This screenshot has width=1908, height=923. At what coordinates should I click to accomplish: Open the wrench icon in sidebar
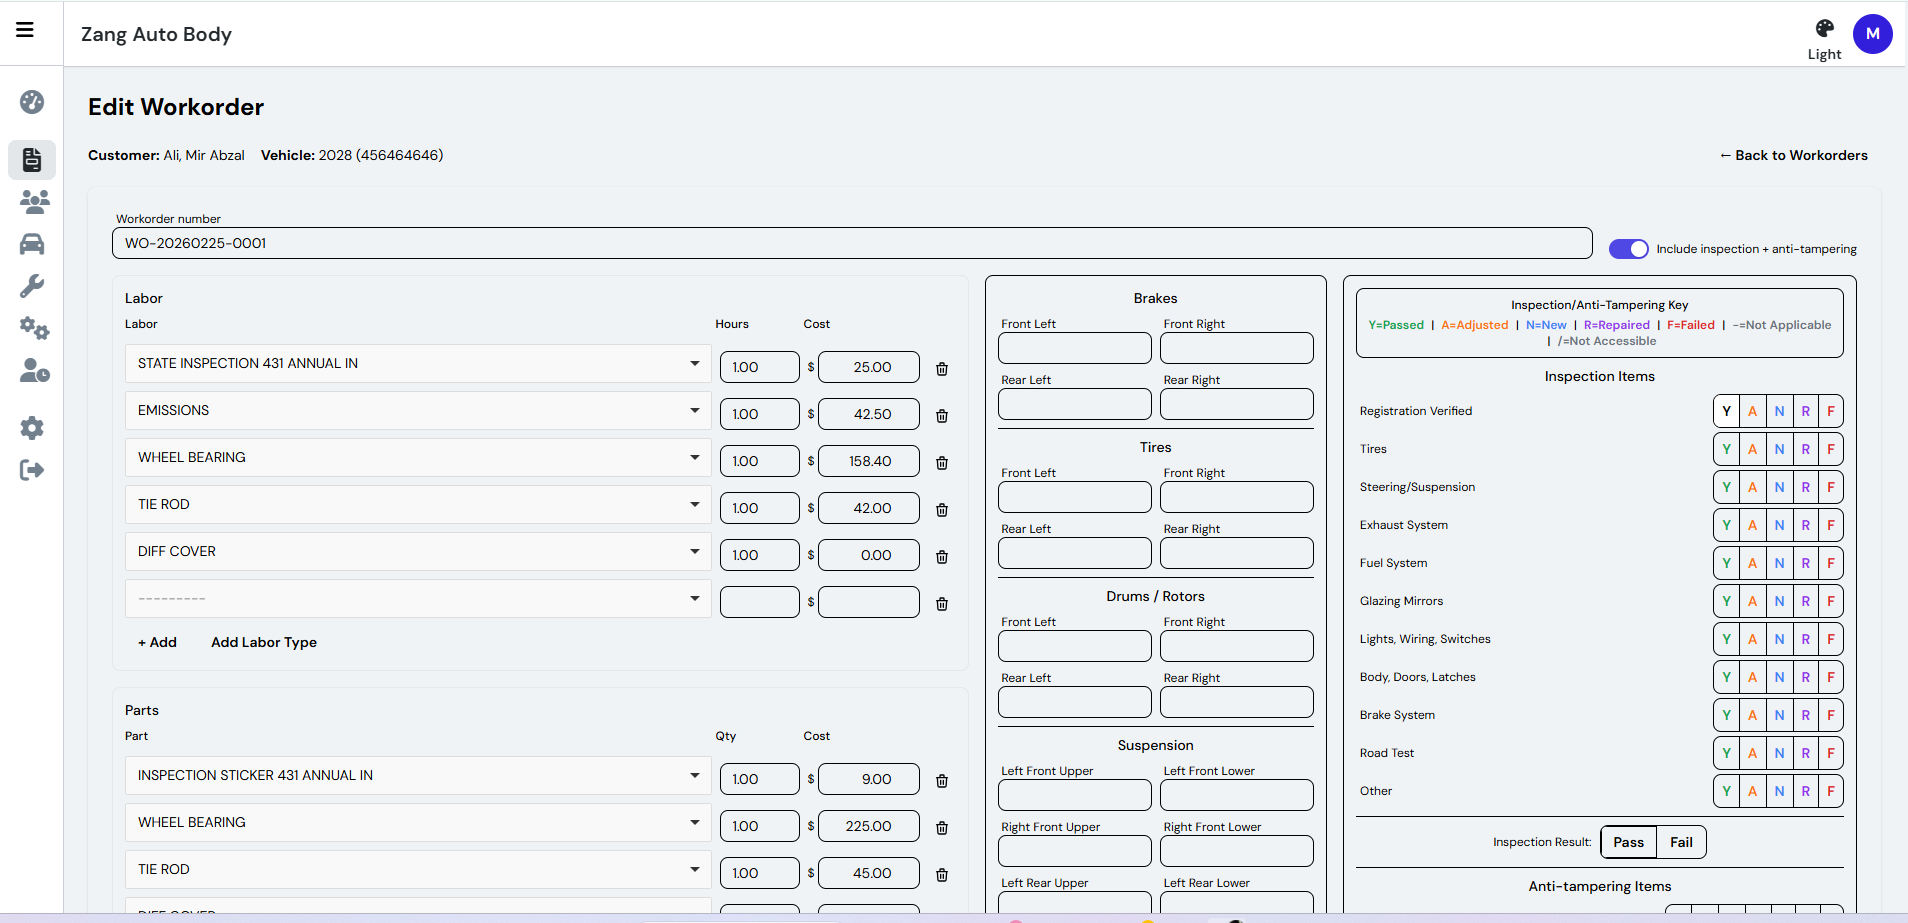[x=32, y=286]
